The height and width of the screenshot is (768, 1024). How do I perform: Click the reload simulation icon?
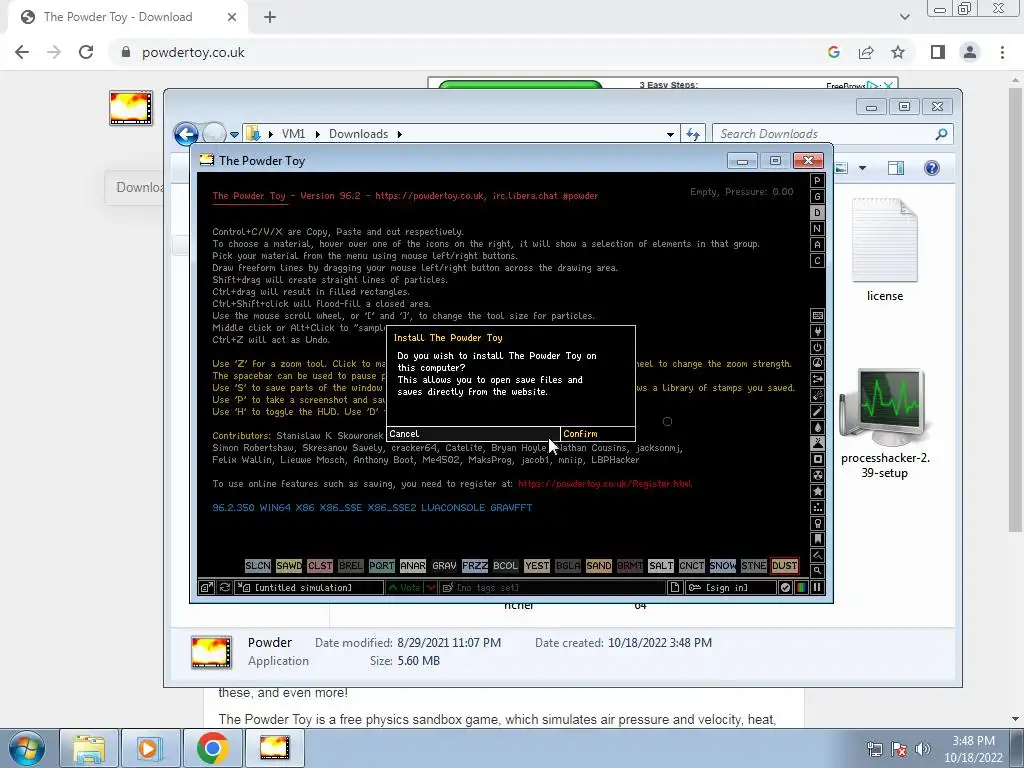point(225,588)
